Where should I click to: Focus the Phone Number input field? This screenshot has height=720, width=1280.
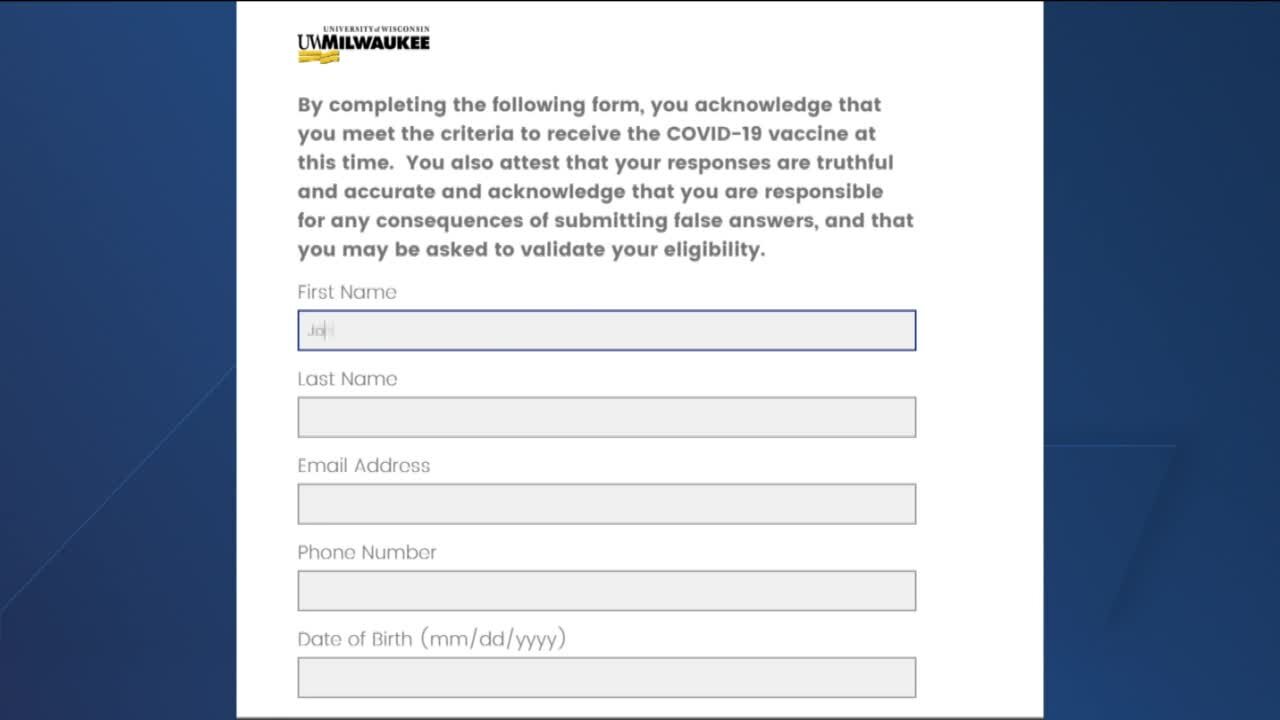tap(606, 591)
